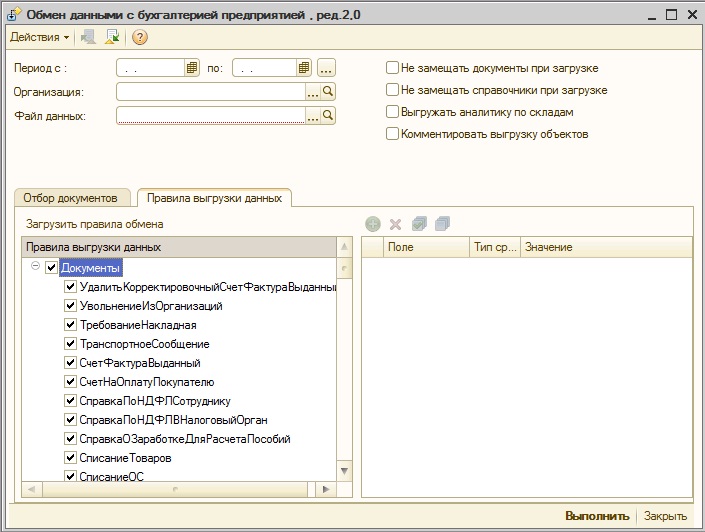Screen dimensions: 705x532
Task: Select the Правила выгрузки данных tab
Action: point(213,197)
